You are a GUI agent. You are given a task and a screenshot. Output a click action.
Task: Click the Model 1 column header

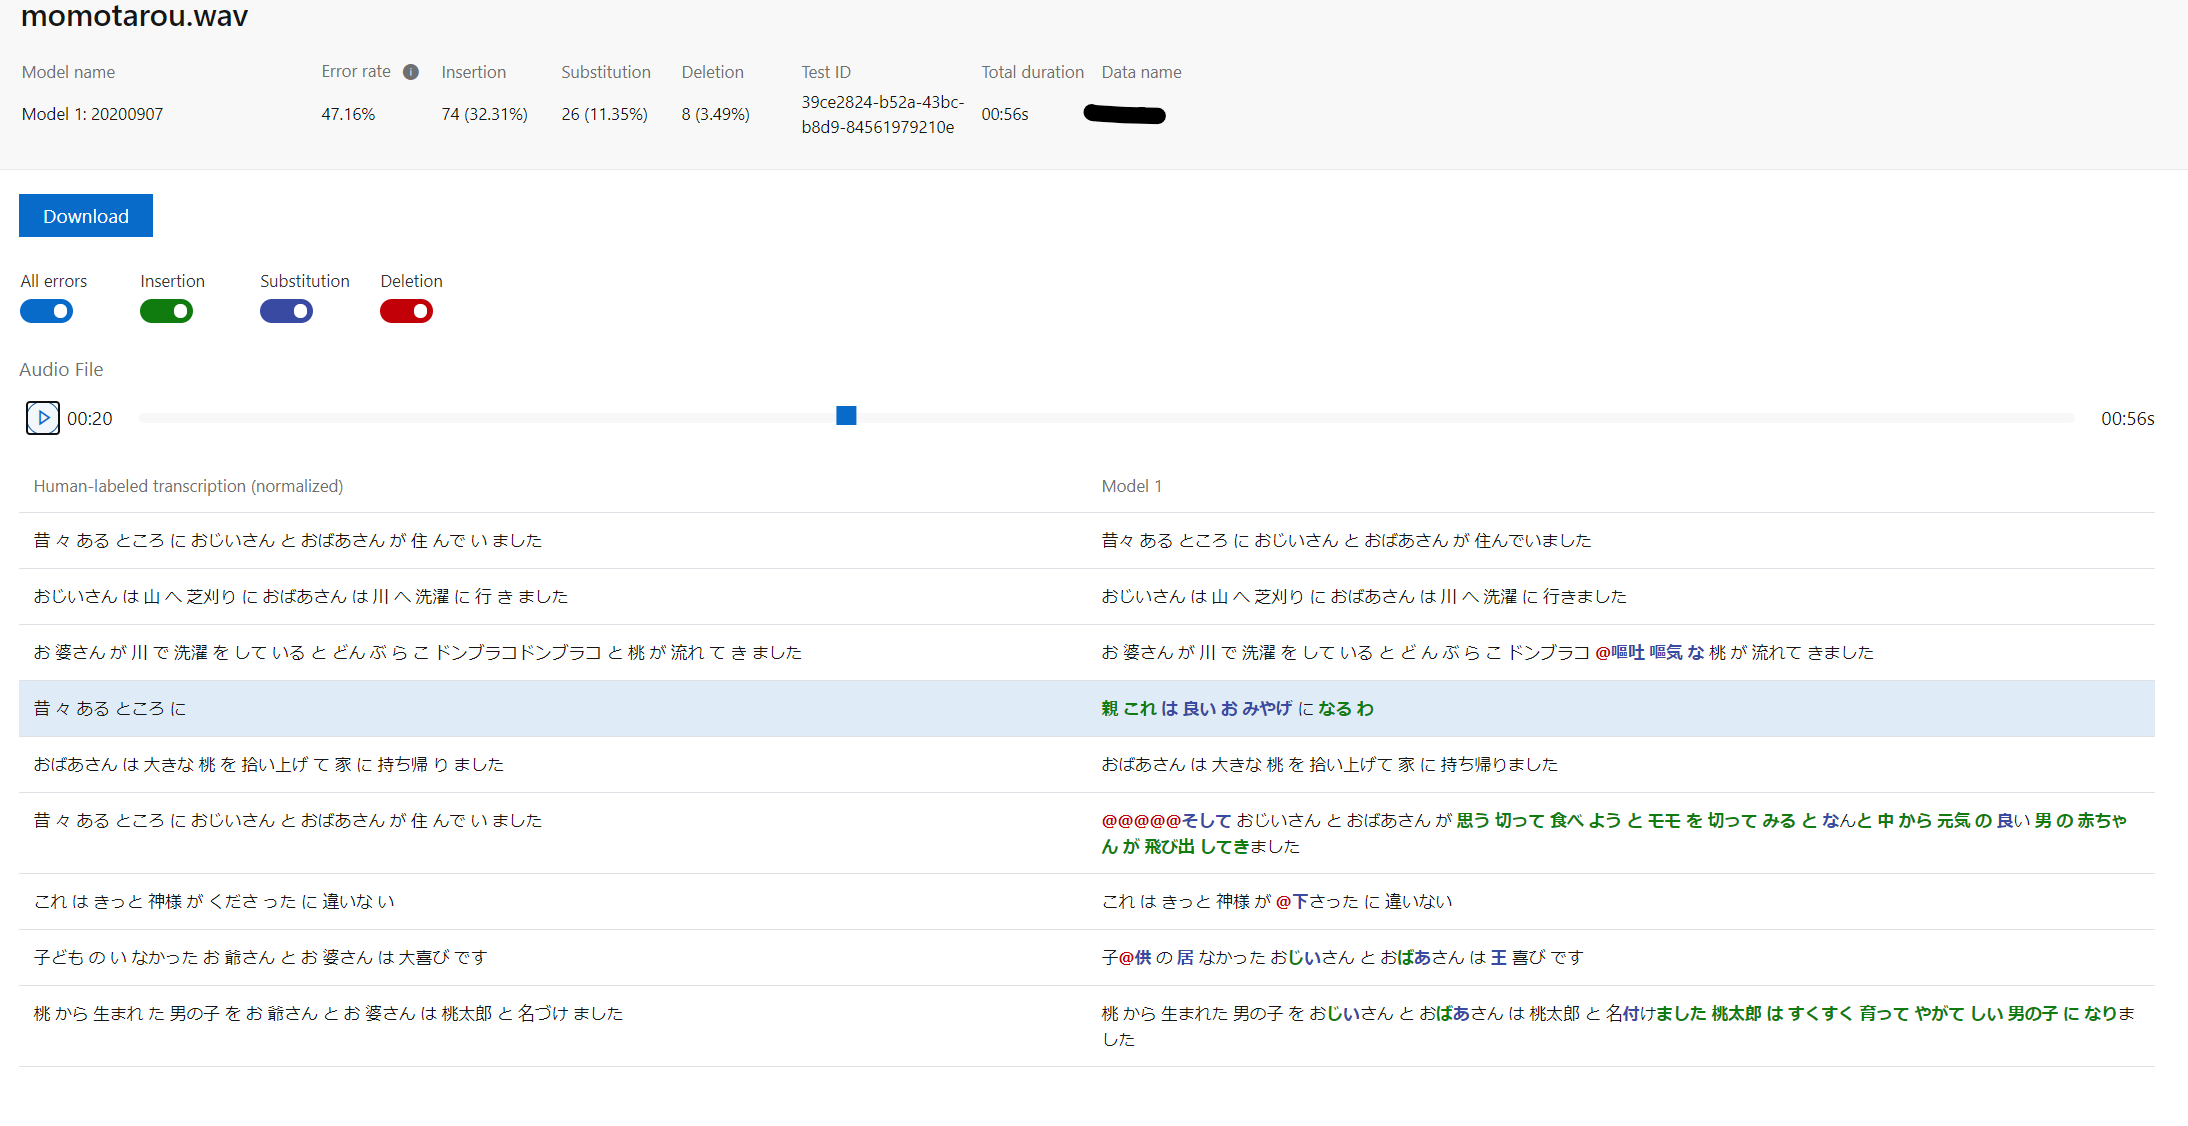click(1131, 486)
